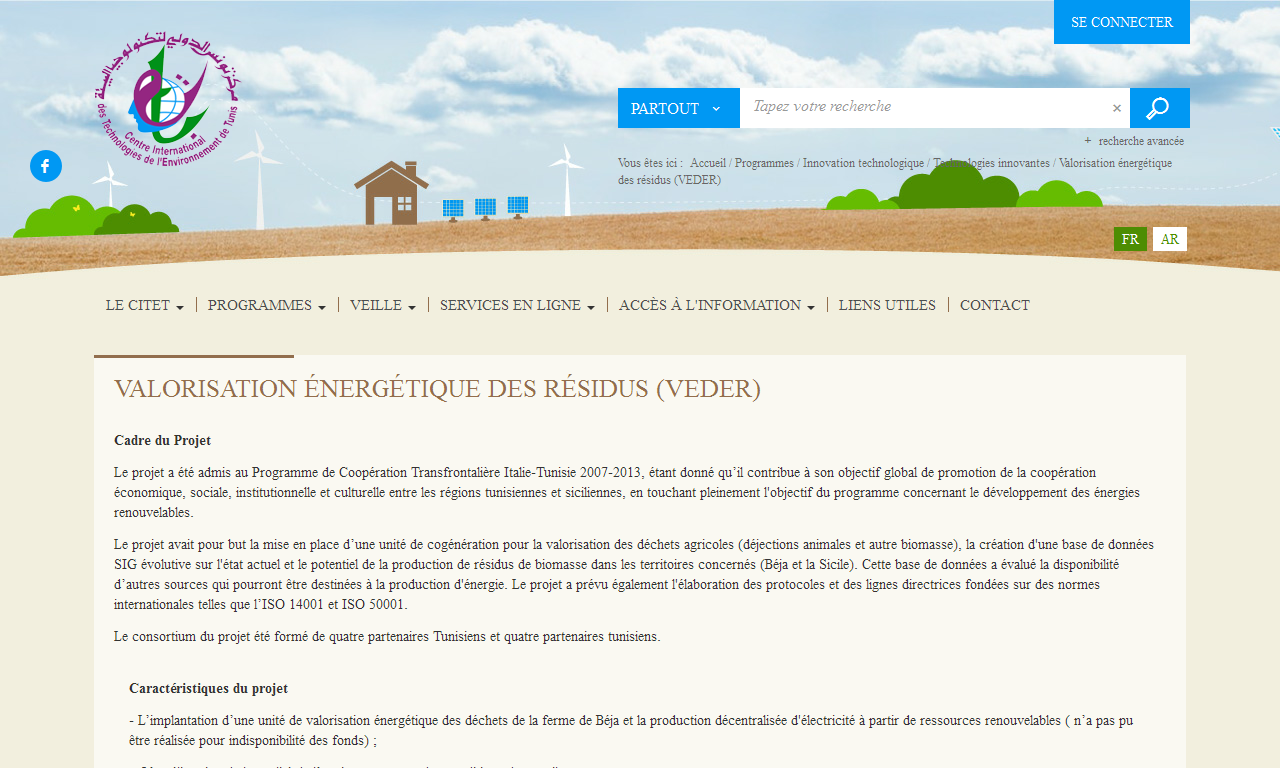This screenshot has width=1280, height=768.
Task: Click the 'Cadre du Projet' heading text
Action: click(x=162, y=440)
